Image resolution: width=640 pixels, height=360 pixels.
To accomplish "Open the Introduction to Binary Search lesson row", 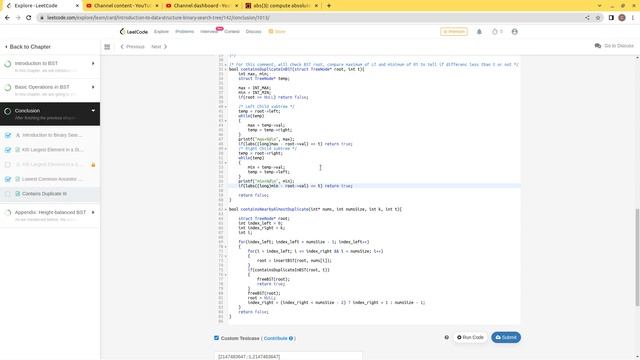I will (50, 135).
